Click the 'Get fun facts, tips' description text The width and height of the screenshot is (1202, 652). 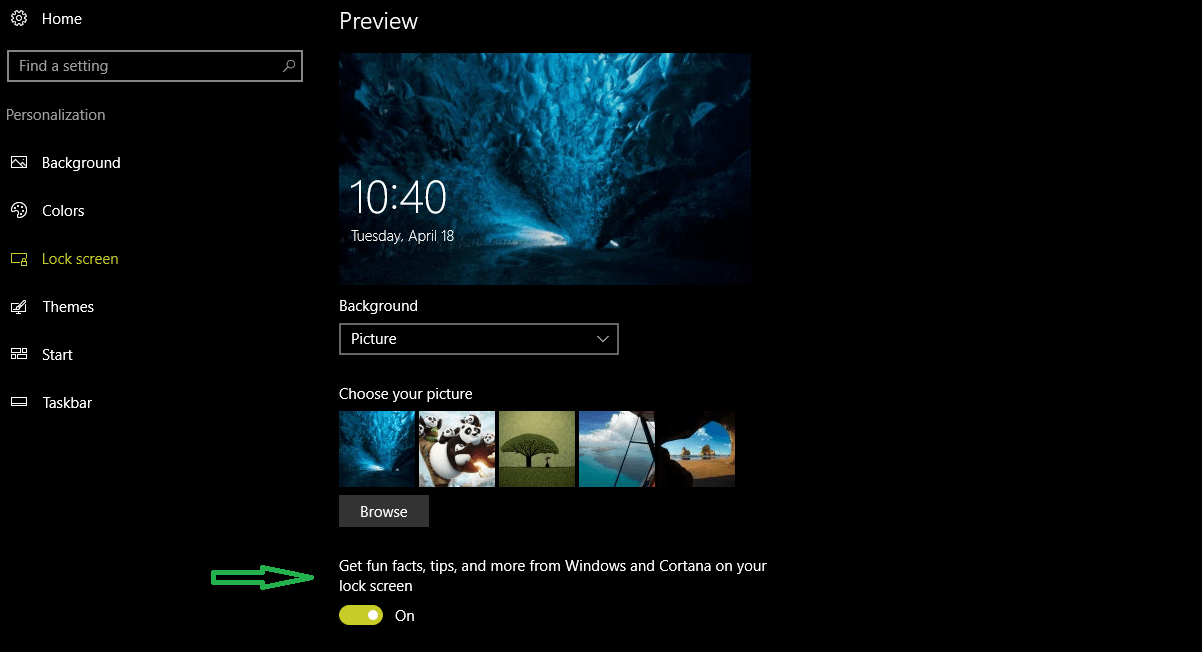(x=553, y=576)
